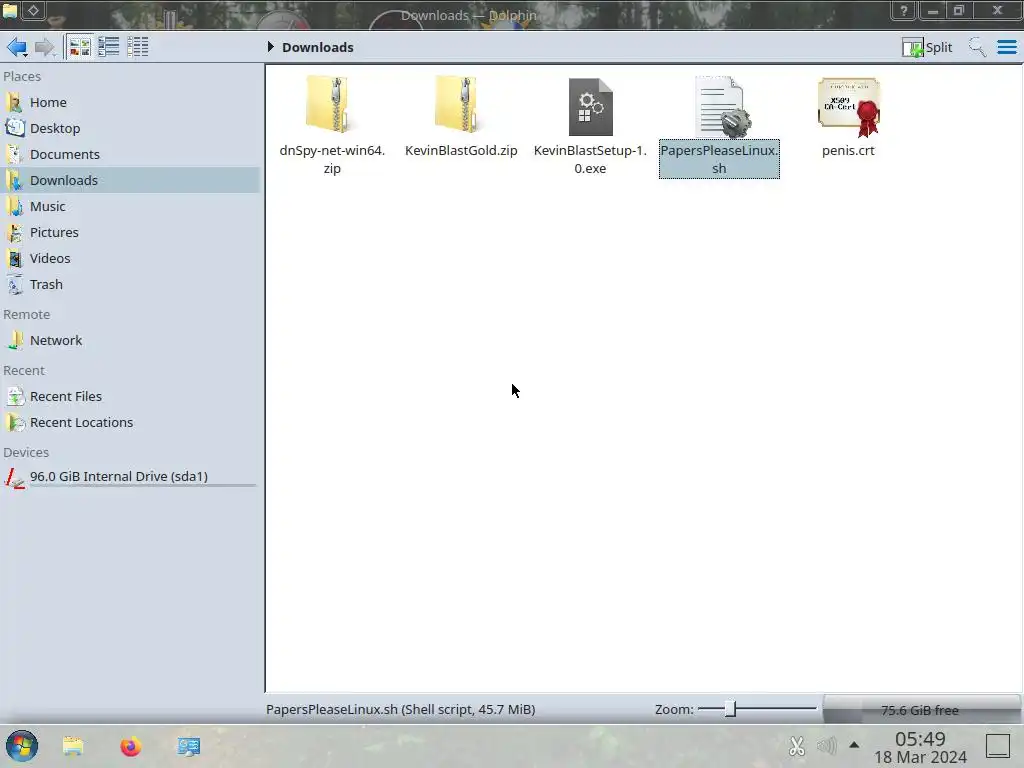1024x768 pixels.
Task: Click Show Desktop button in taskbar
Action: 997,746
